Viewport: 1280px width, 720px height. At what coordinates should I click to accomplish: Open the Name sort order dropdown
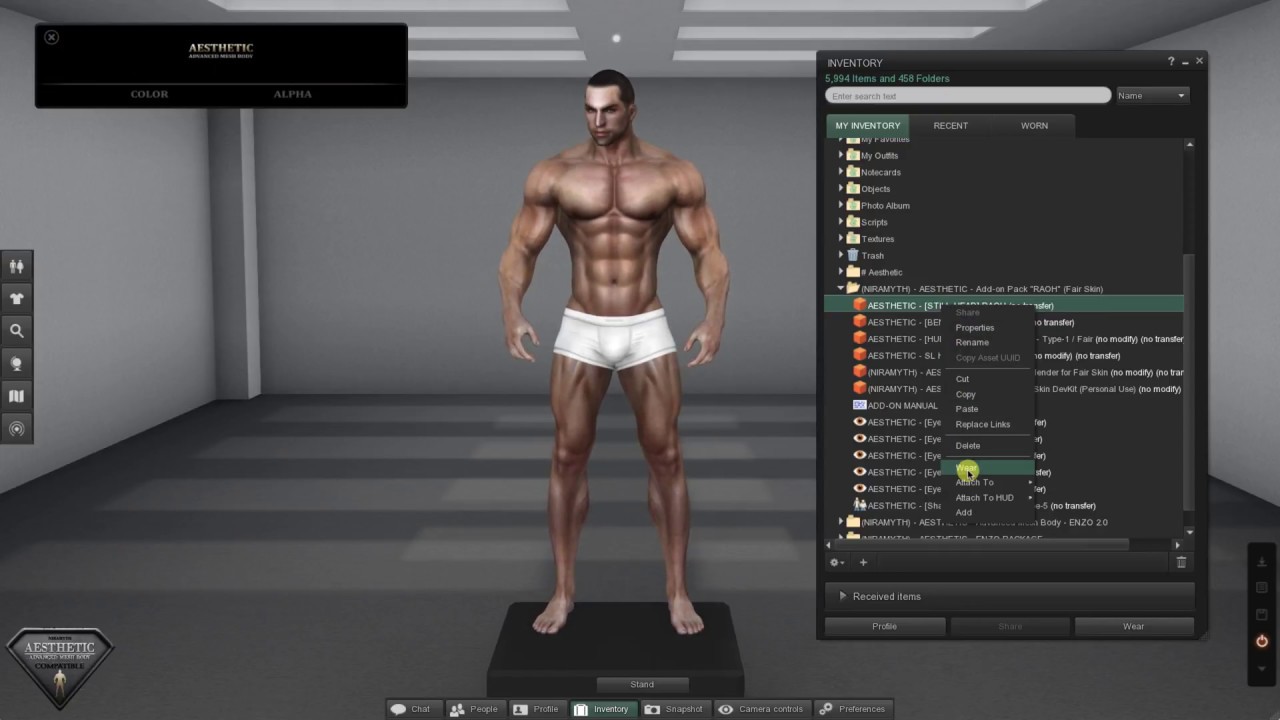tap(1152, 96)
